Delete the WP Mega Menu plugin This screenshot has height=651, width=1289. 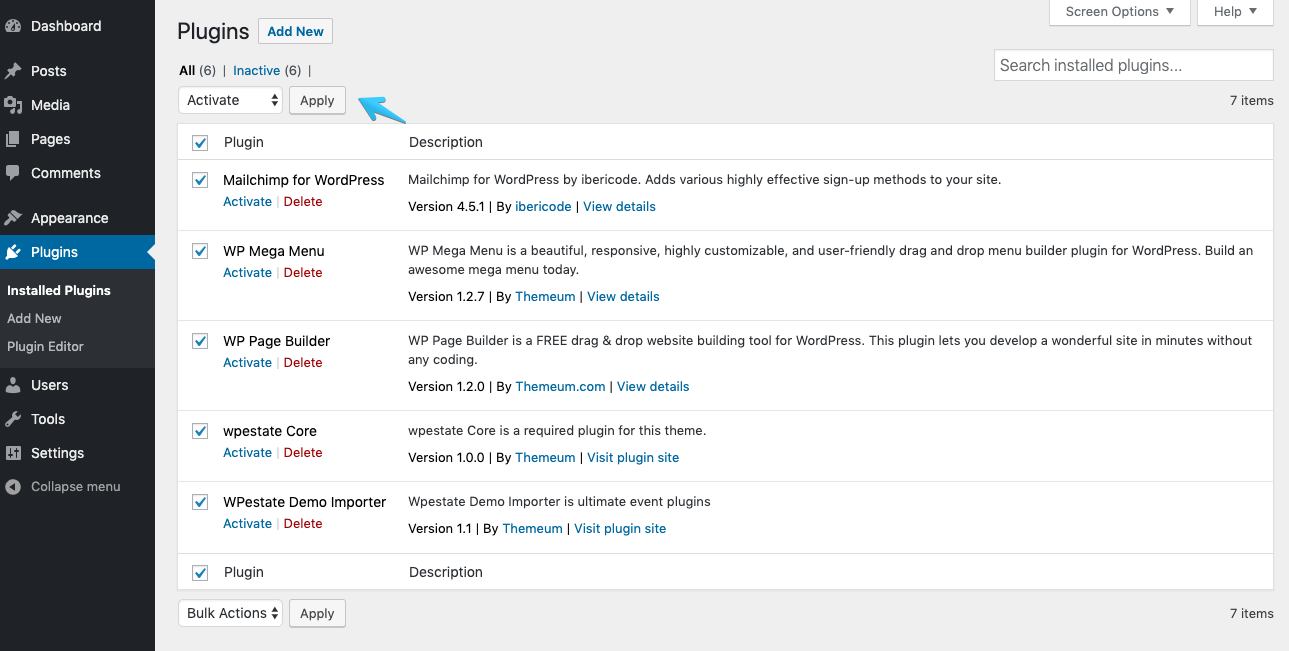[303, 273]
